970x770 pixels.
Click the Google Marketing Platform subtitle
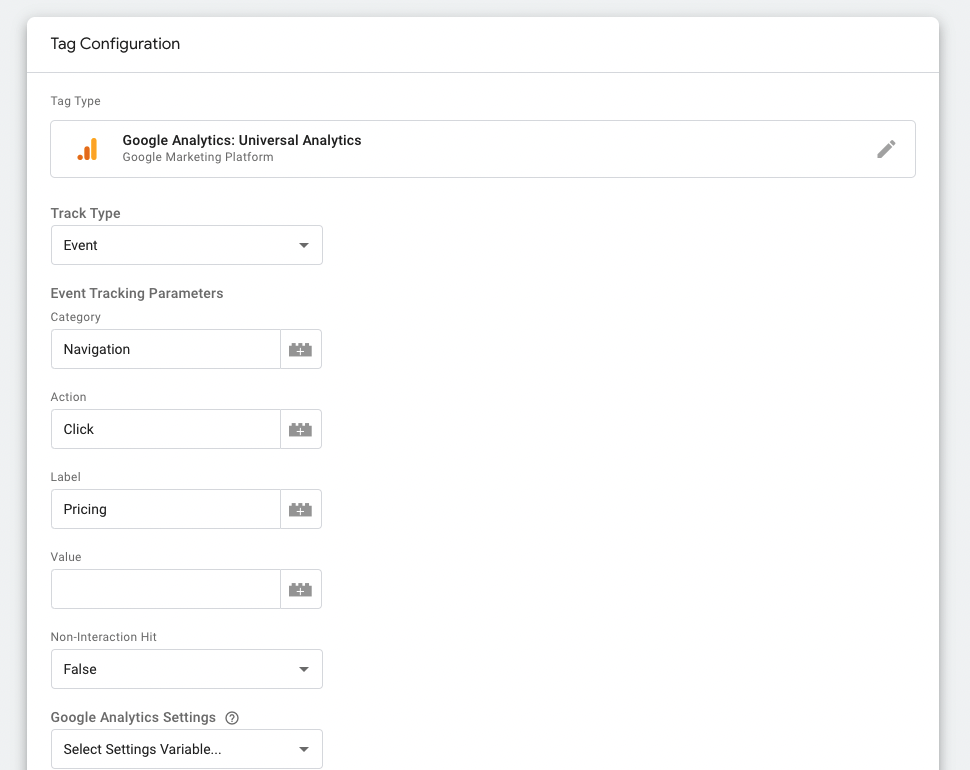tap(198, 157)
